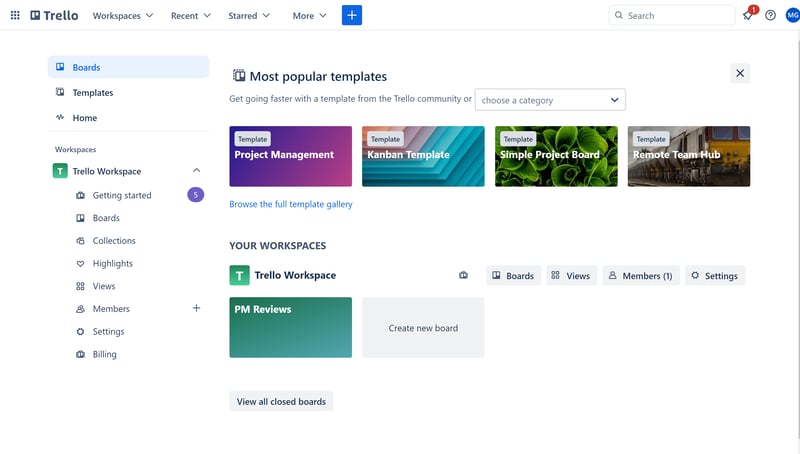Open the MG account avatar
The width and height of the screenshot is (800, 454).
point(792,15)
